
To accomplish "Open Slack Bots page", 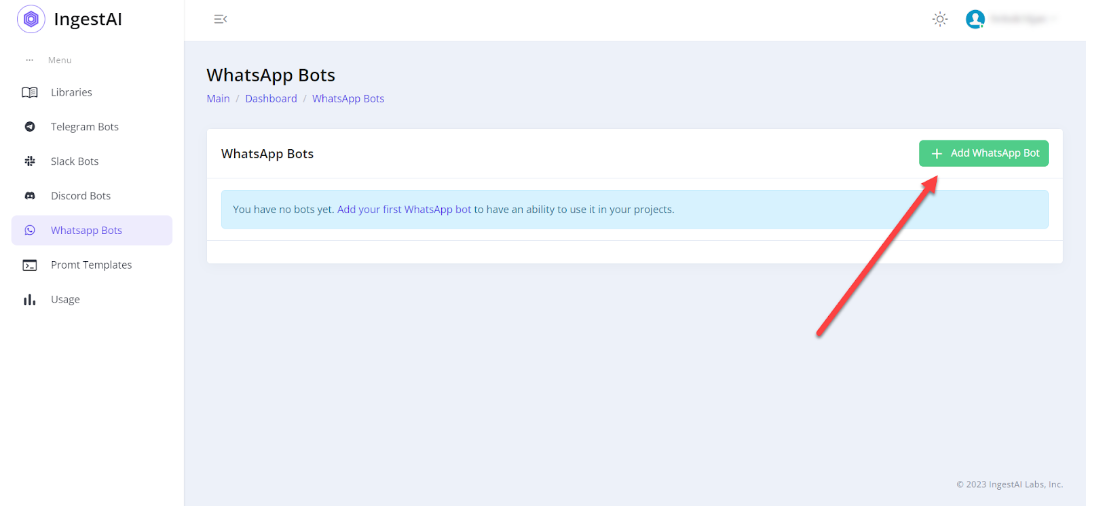I will [92, 161].
